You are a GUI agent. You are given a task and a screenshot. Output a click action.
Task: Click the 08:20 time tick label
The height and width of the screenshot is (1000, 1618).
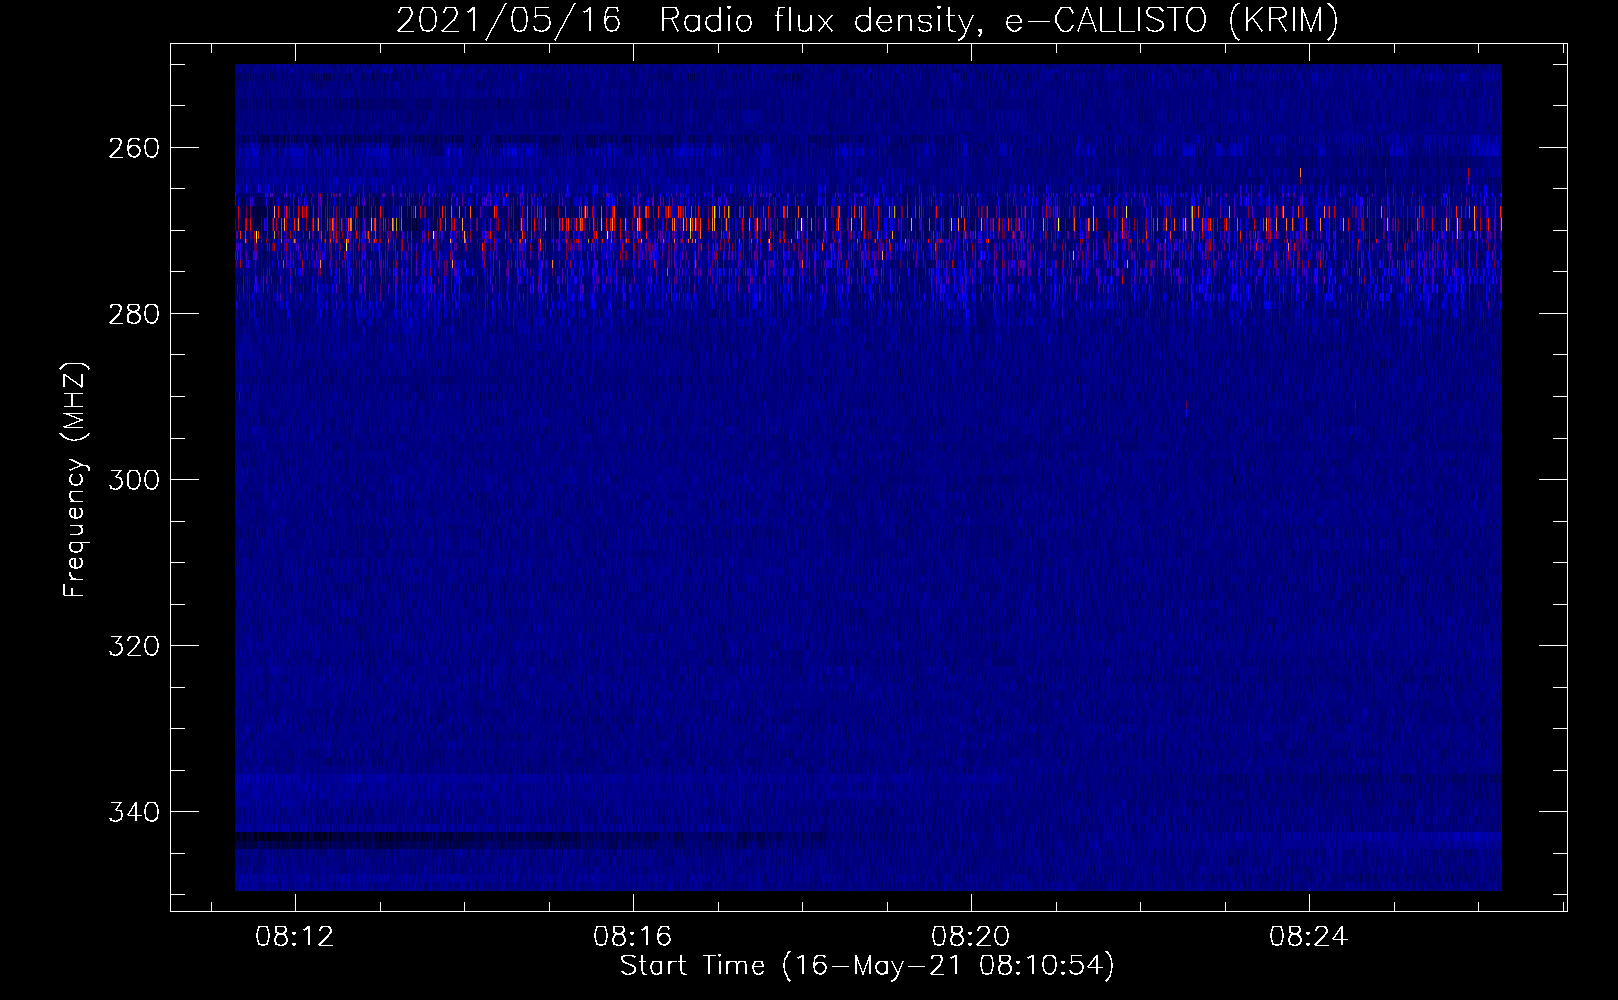pos(971,937)
